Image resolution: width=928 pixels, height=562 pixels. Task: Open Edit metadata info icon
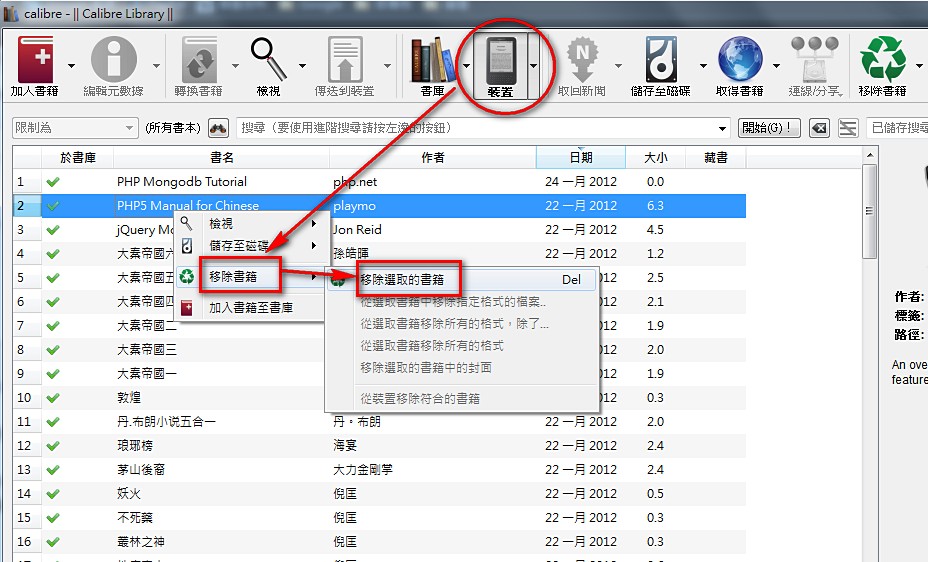(x=114, y=60)
